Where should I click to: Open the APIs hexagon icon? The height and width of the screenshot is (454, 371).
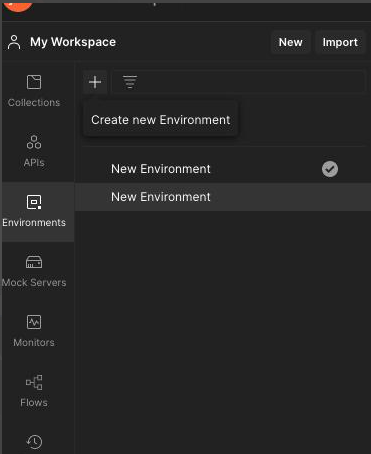(34, 142)
